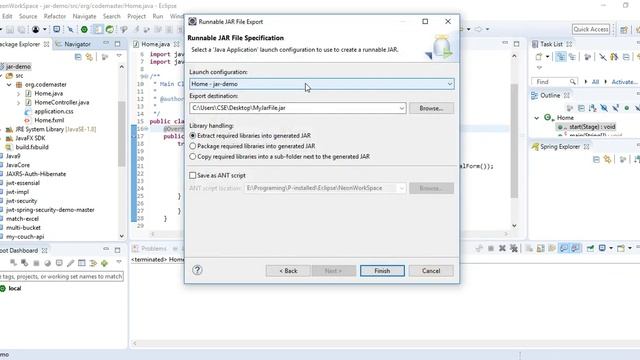Switch to the Navigator tab

click(73, 44)
